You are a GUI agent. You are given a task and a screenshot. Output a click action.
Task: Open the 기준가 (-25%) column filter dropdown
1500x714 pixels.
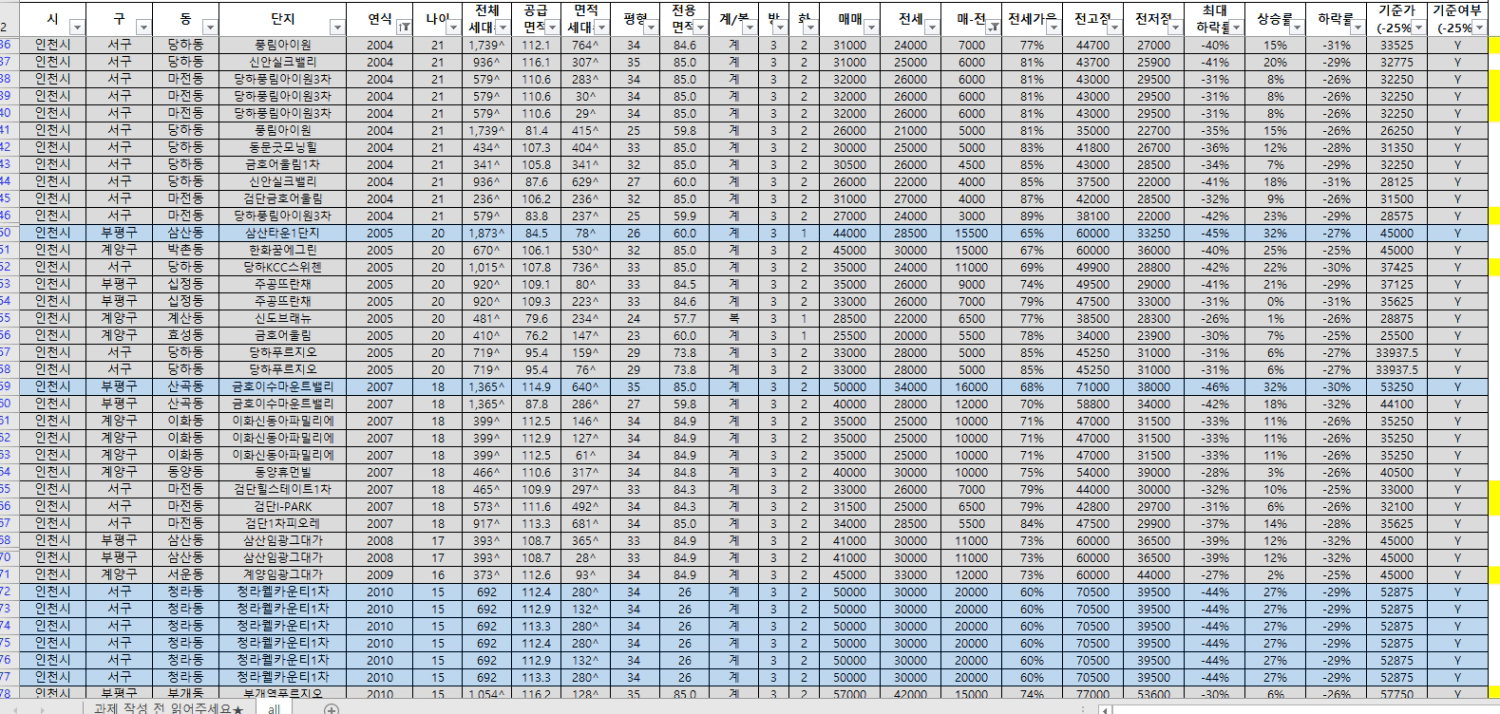pyautogui.click(x=1420, y=27)
